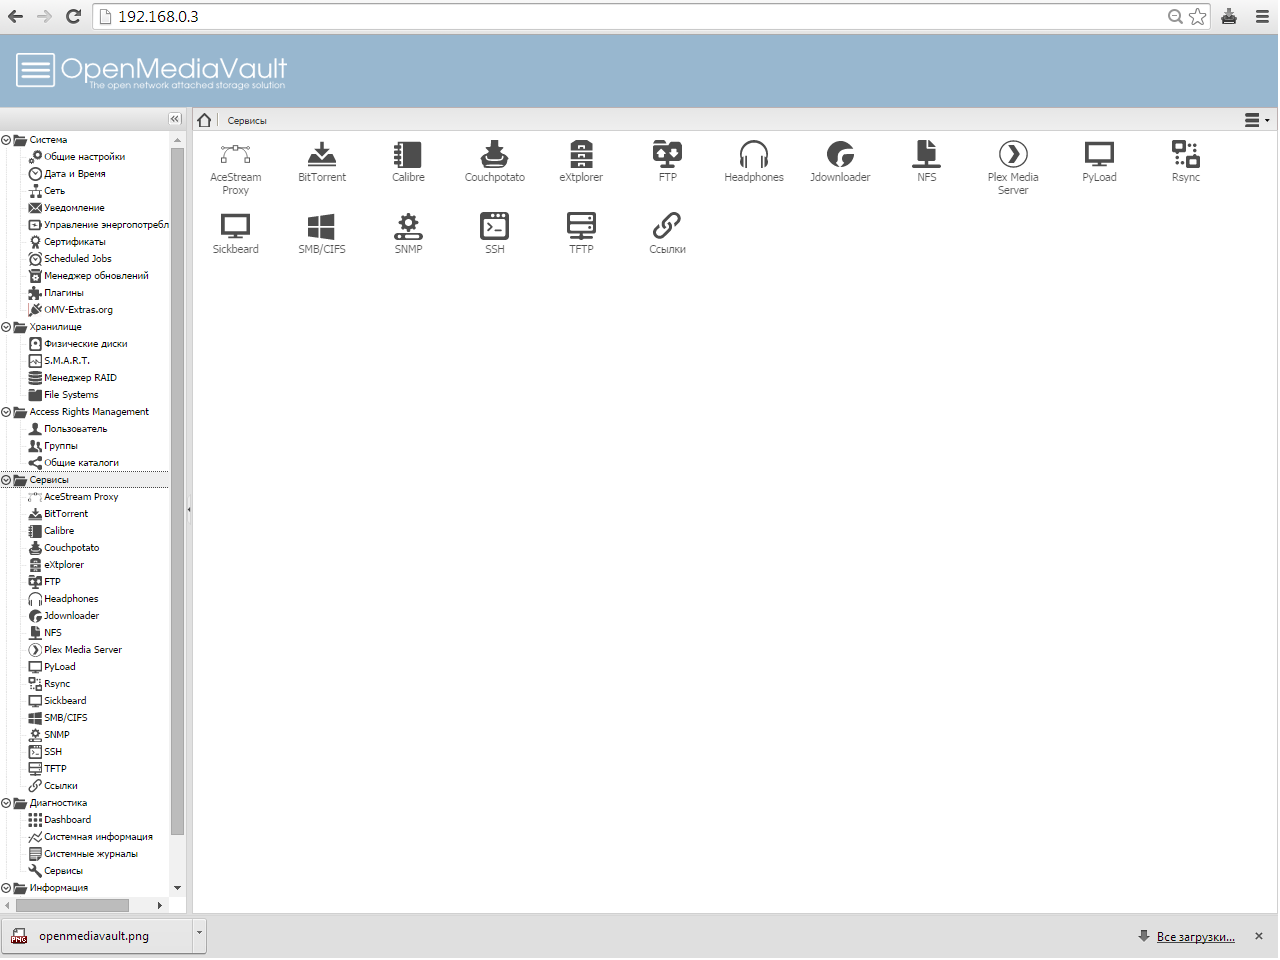The width and height of the screenshot is (1280, 960).
Task: Click the sidebar horizontal scrollbar
Action: 72,905
